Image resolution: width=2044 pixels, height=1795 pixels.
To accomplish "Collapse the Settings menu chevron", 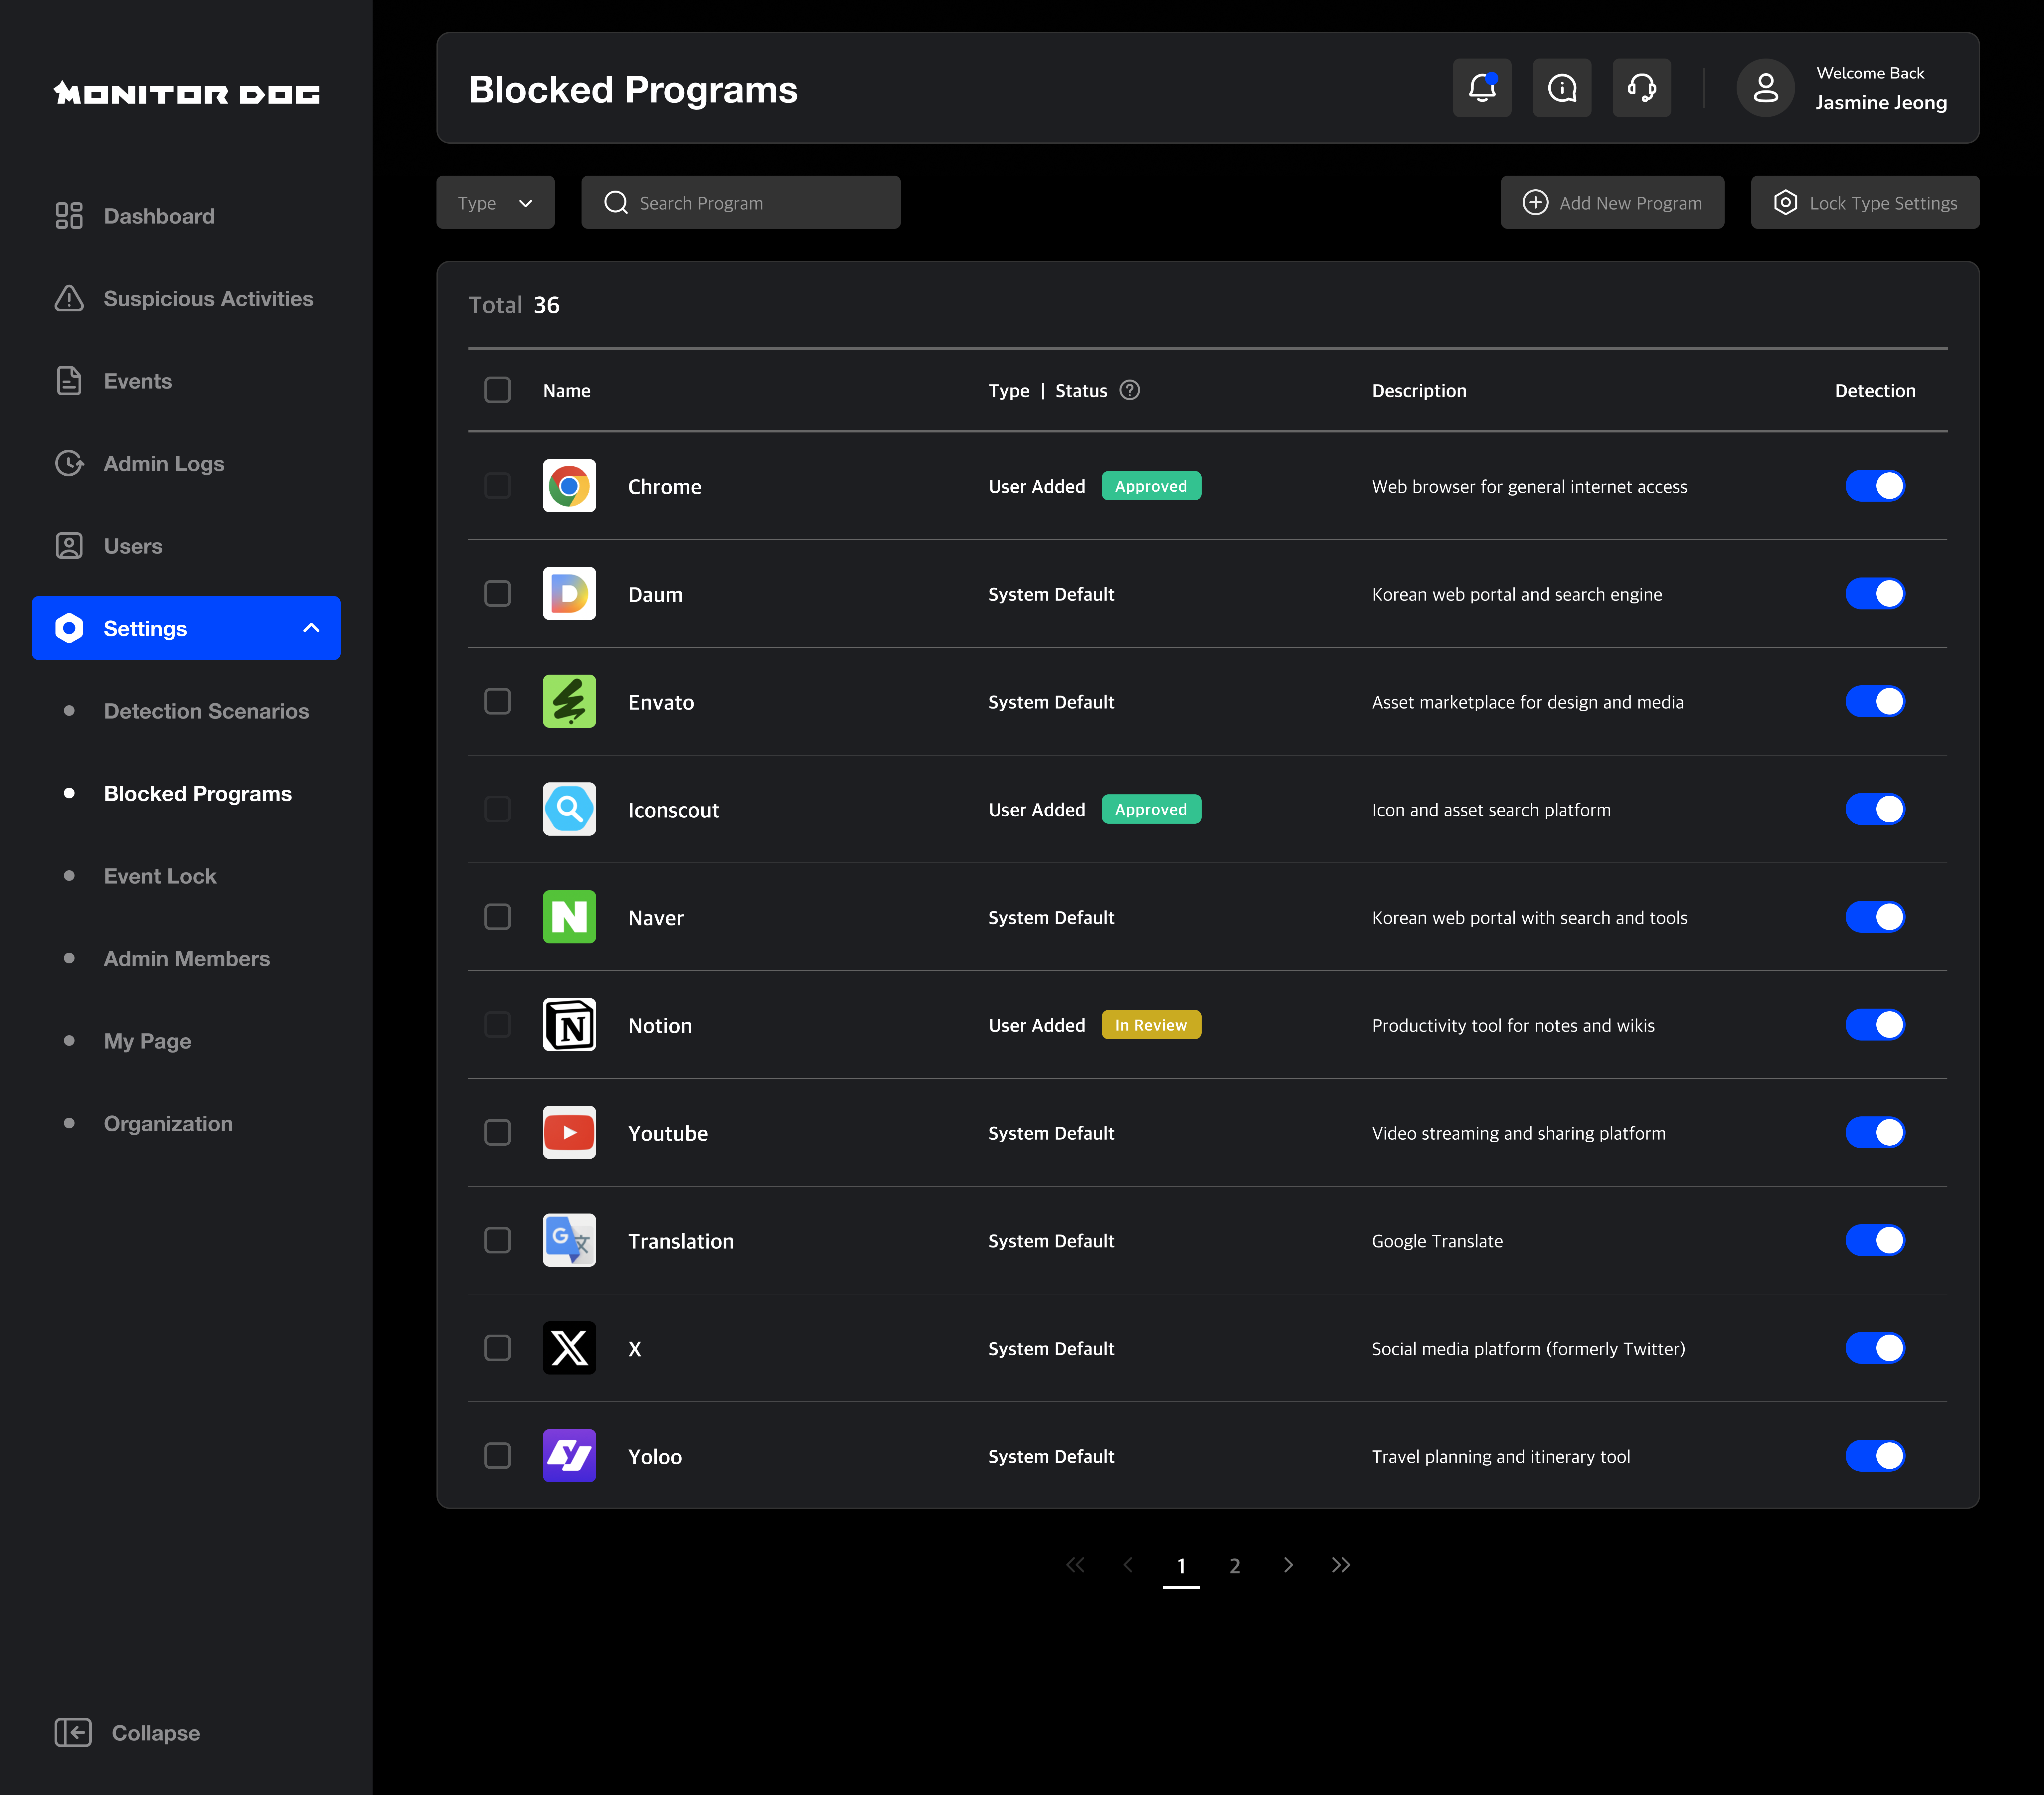I will (x=311, y=628).
